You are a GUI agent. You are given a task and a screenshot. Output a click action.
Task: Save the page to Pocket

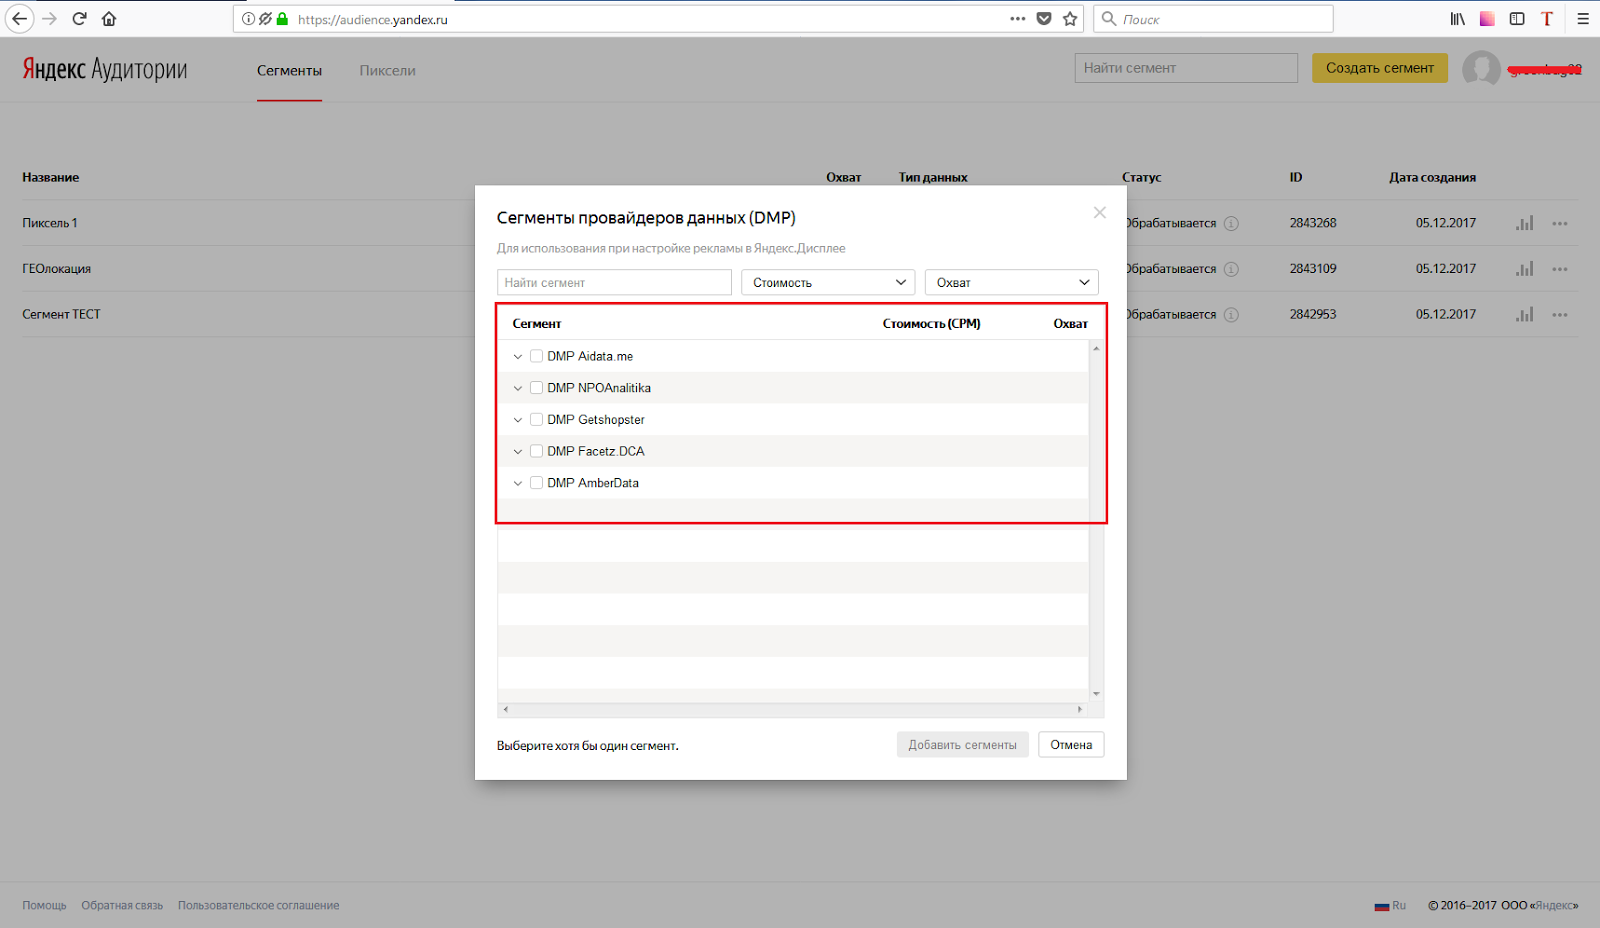1044,19
